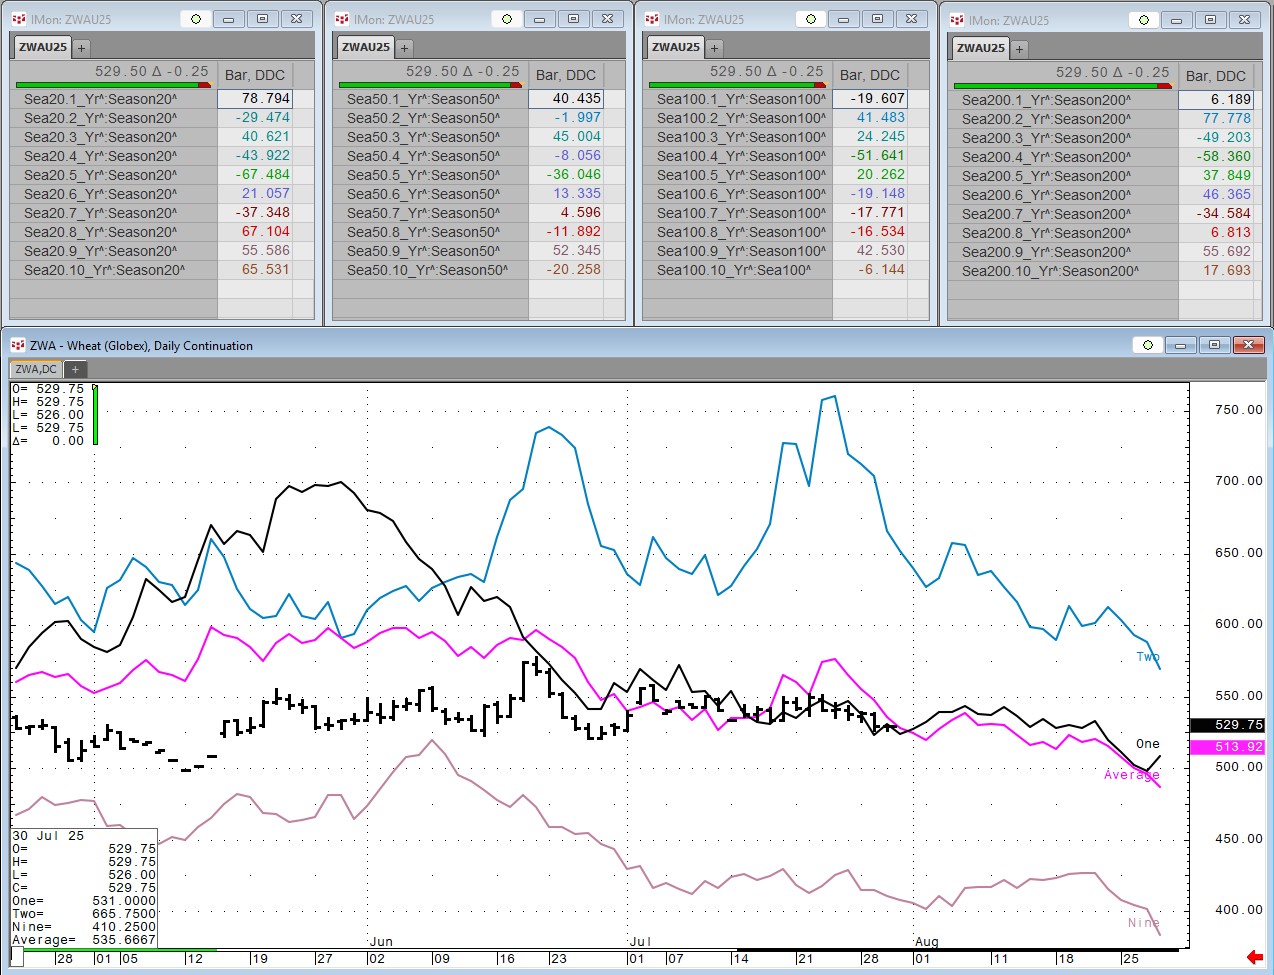Click the green link circle in the Season200 monitor window
This screenshot has width=1274, height=975.
pyautogui.click(x=1144, y=20)
